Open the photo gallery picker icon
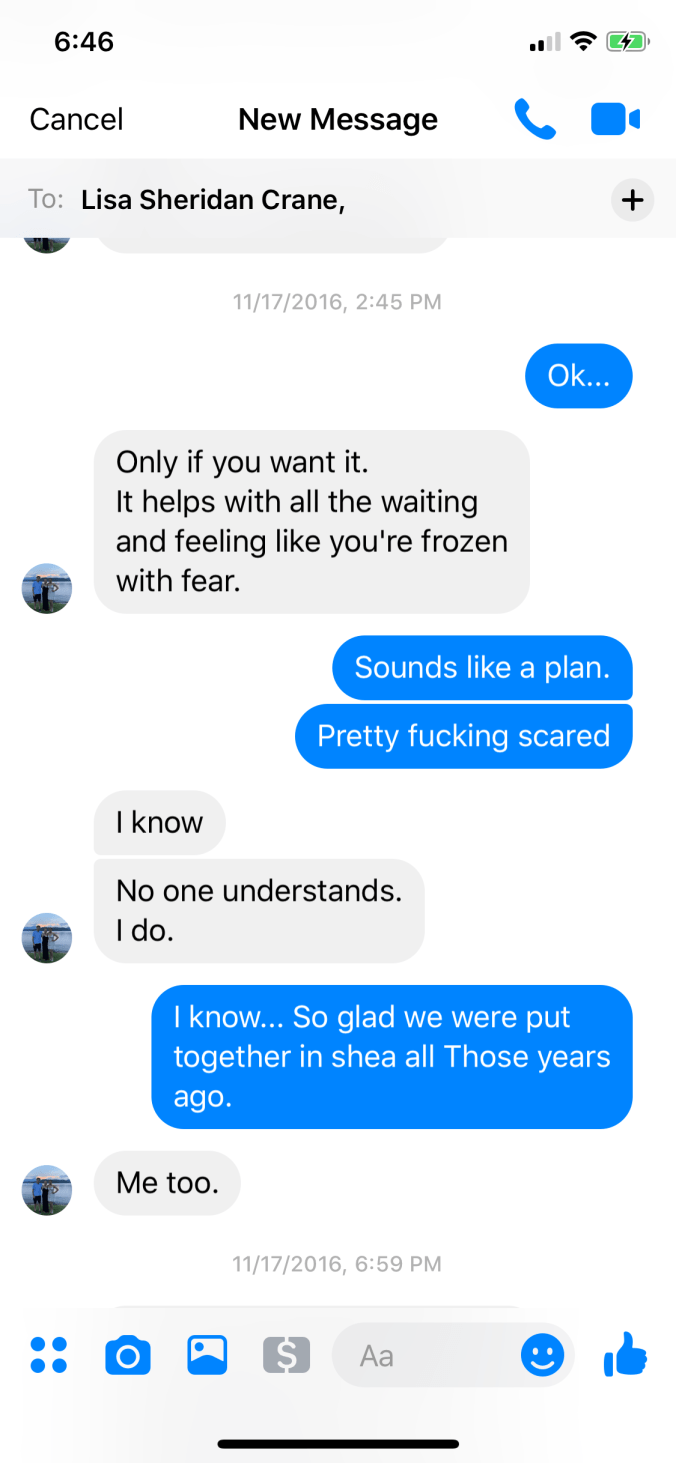Screen dimensions: 676x1463 pos(207,1355)
